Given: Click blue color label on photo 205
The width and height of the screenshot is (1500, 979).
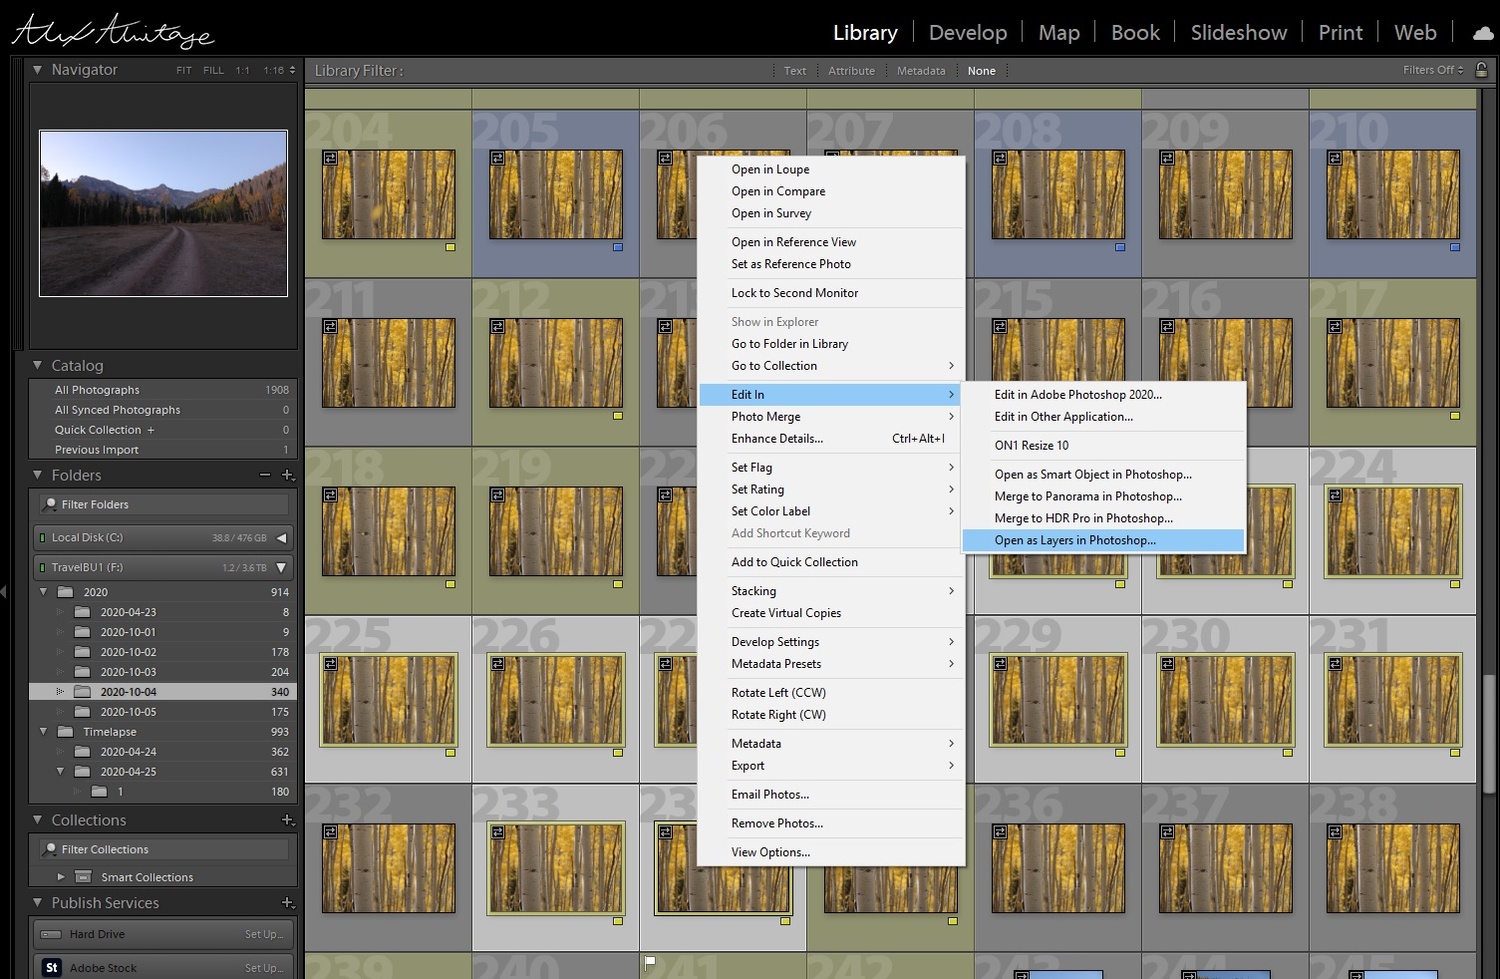Looking at the screenshot, I should 618,247.
